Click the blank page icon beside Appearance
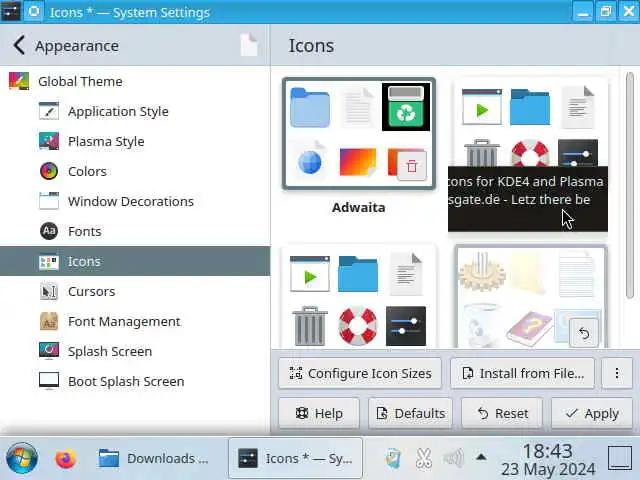The height and width of the screenshot is (480, 640). [249, 45]
